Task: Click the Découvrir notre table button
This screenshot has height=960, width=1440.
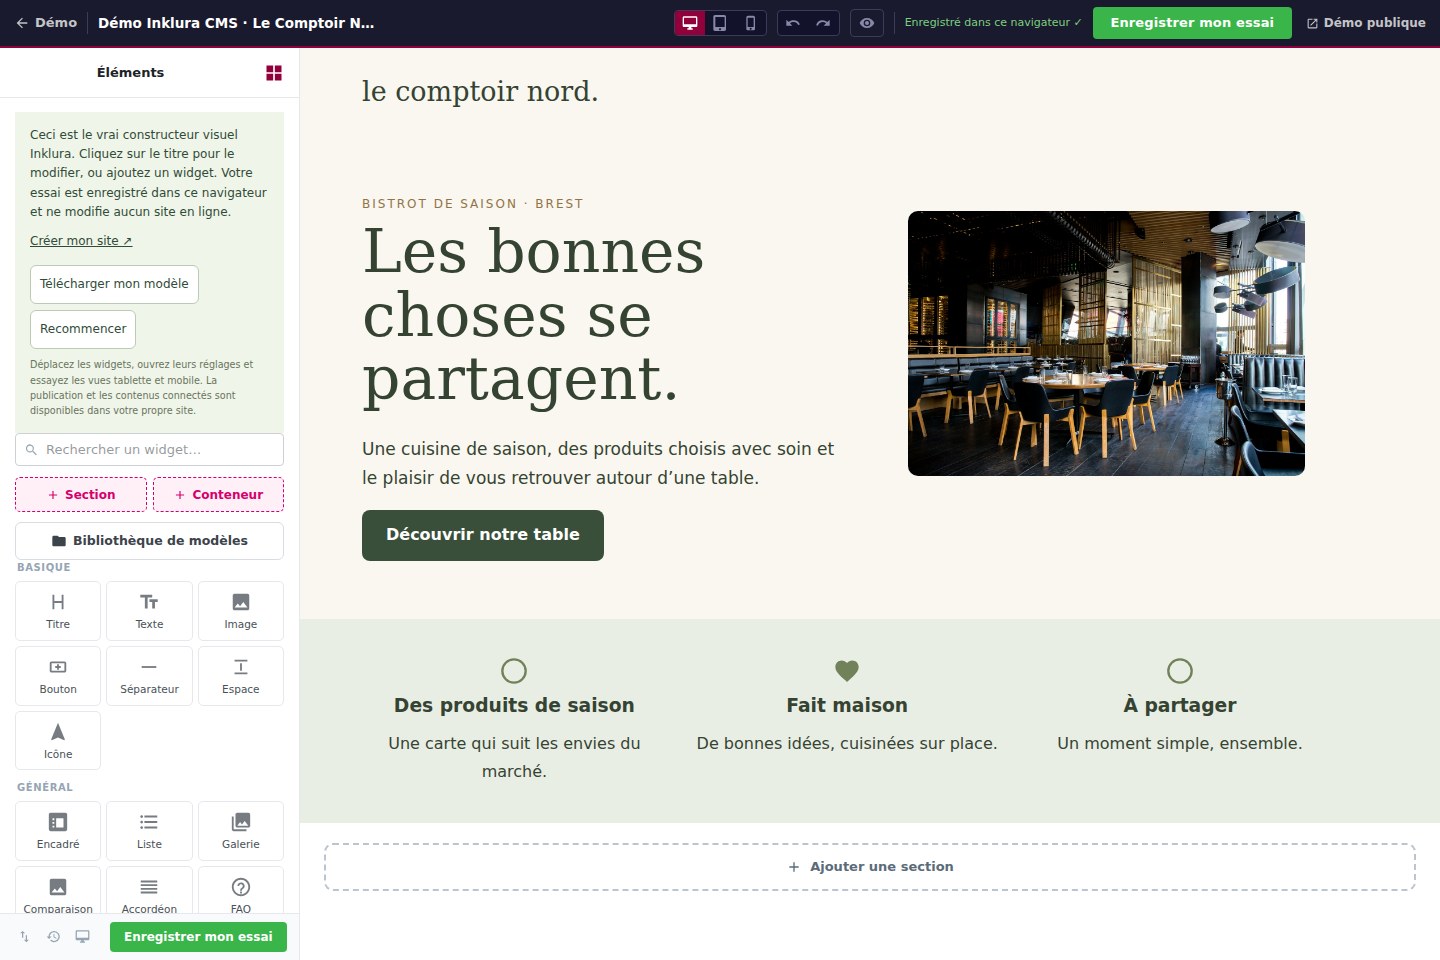Action: coord(483,535)
